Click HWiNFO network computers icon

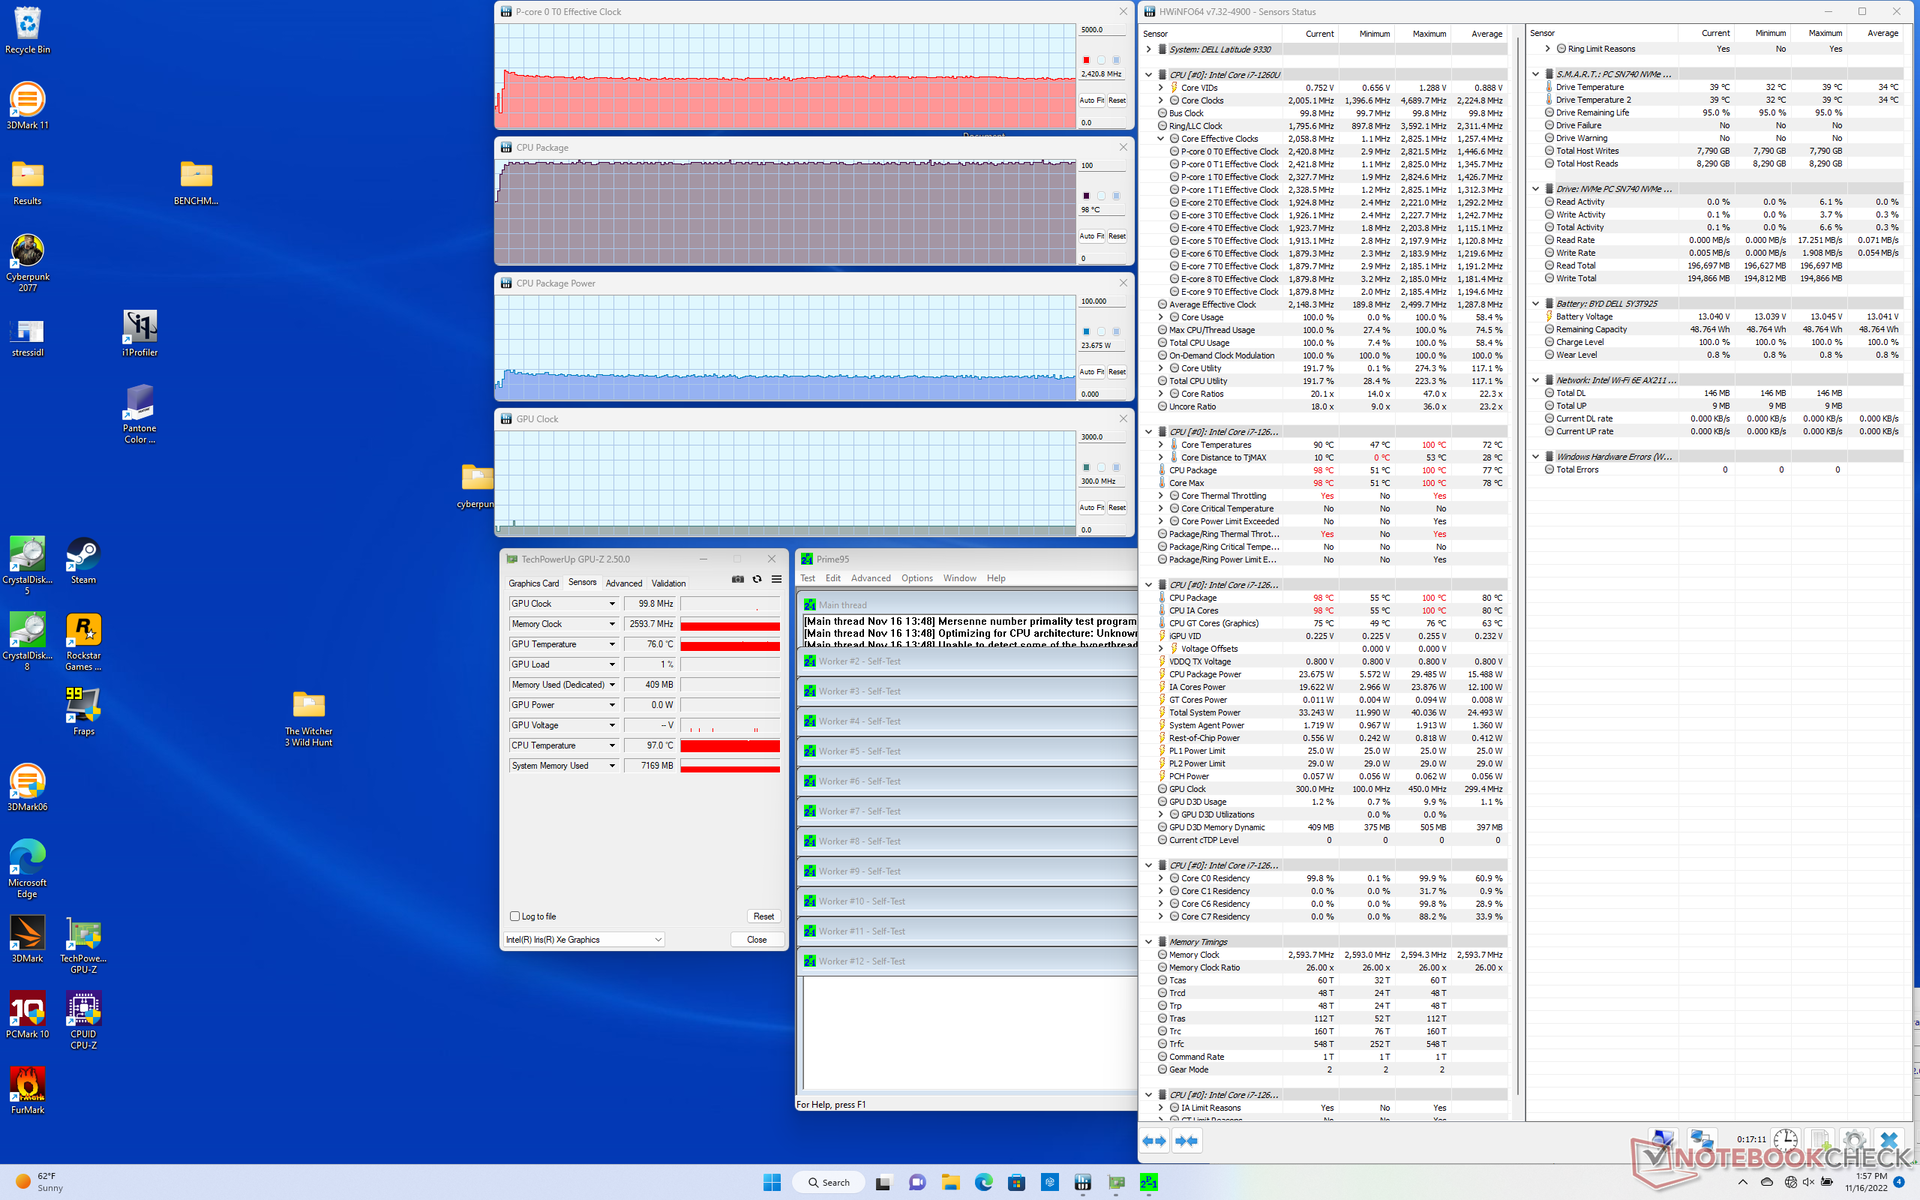[1701, 1140]
